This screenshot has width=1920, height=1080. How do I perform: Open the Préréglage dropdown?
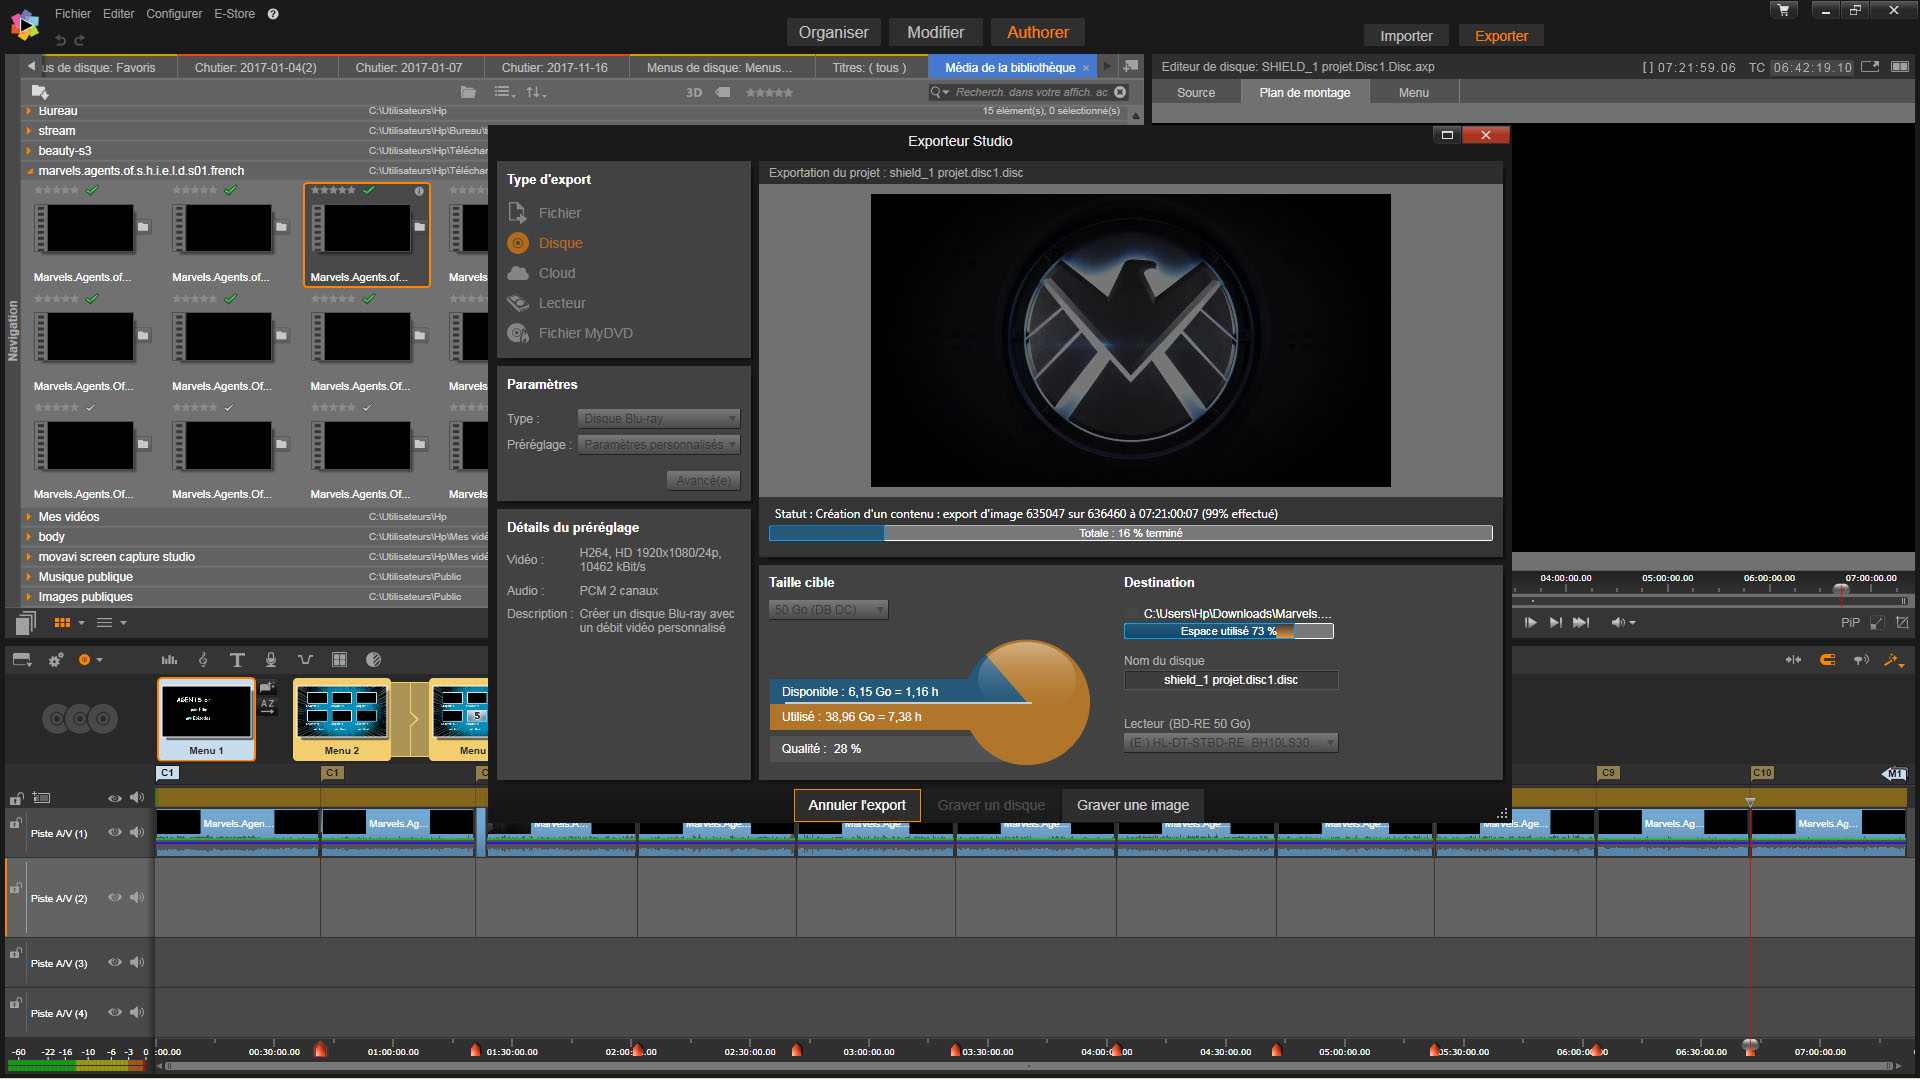coord(658,445)
